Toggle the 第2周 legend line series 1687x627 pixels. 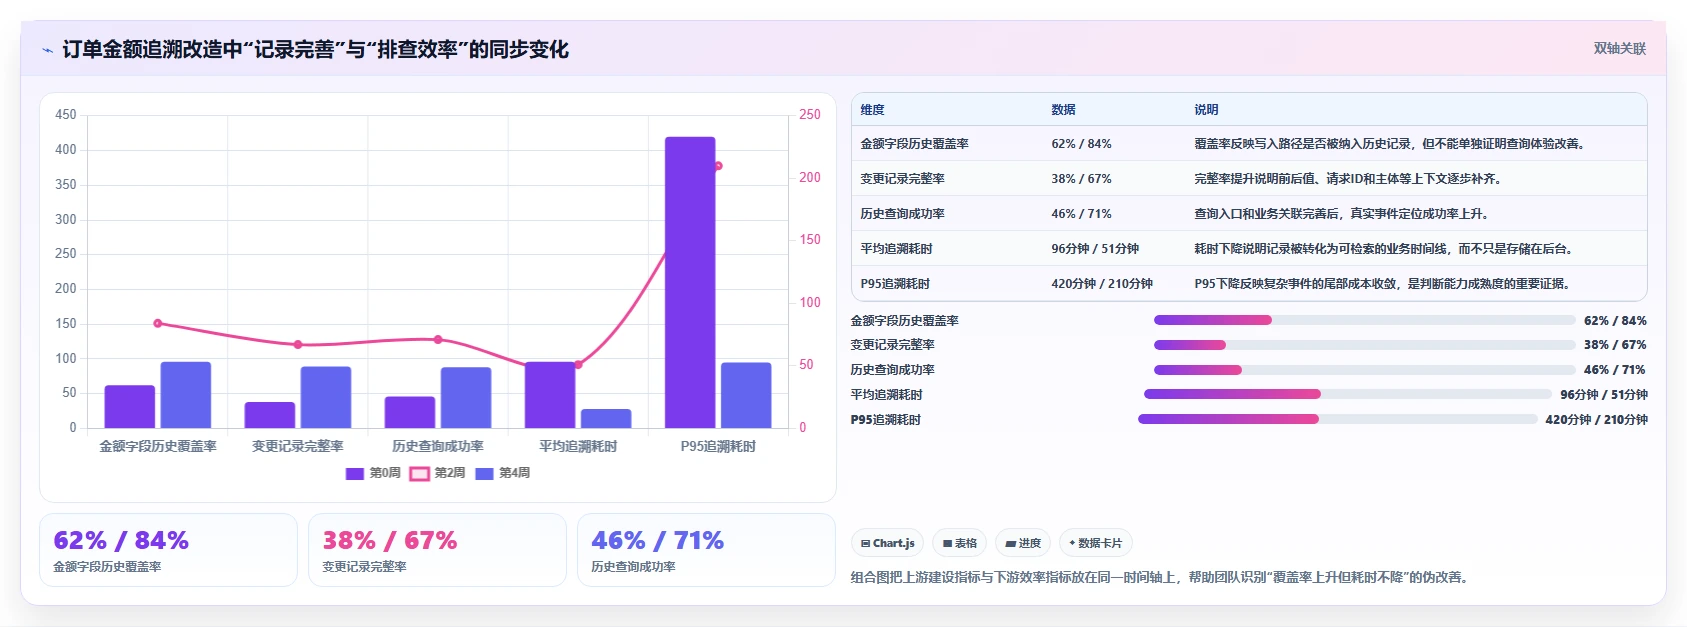pyautogui.click(x=437, y=473)
